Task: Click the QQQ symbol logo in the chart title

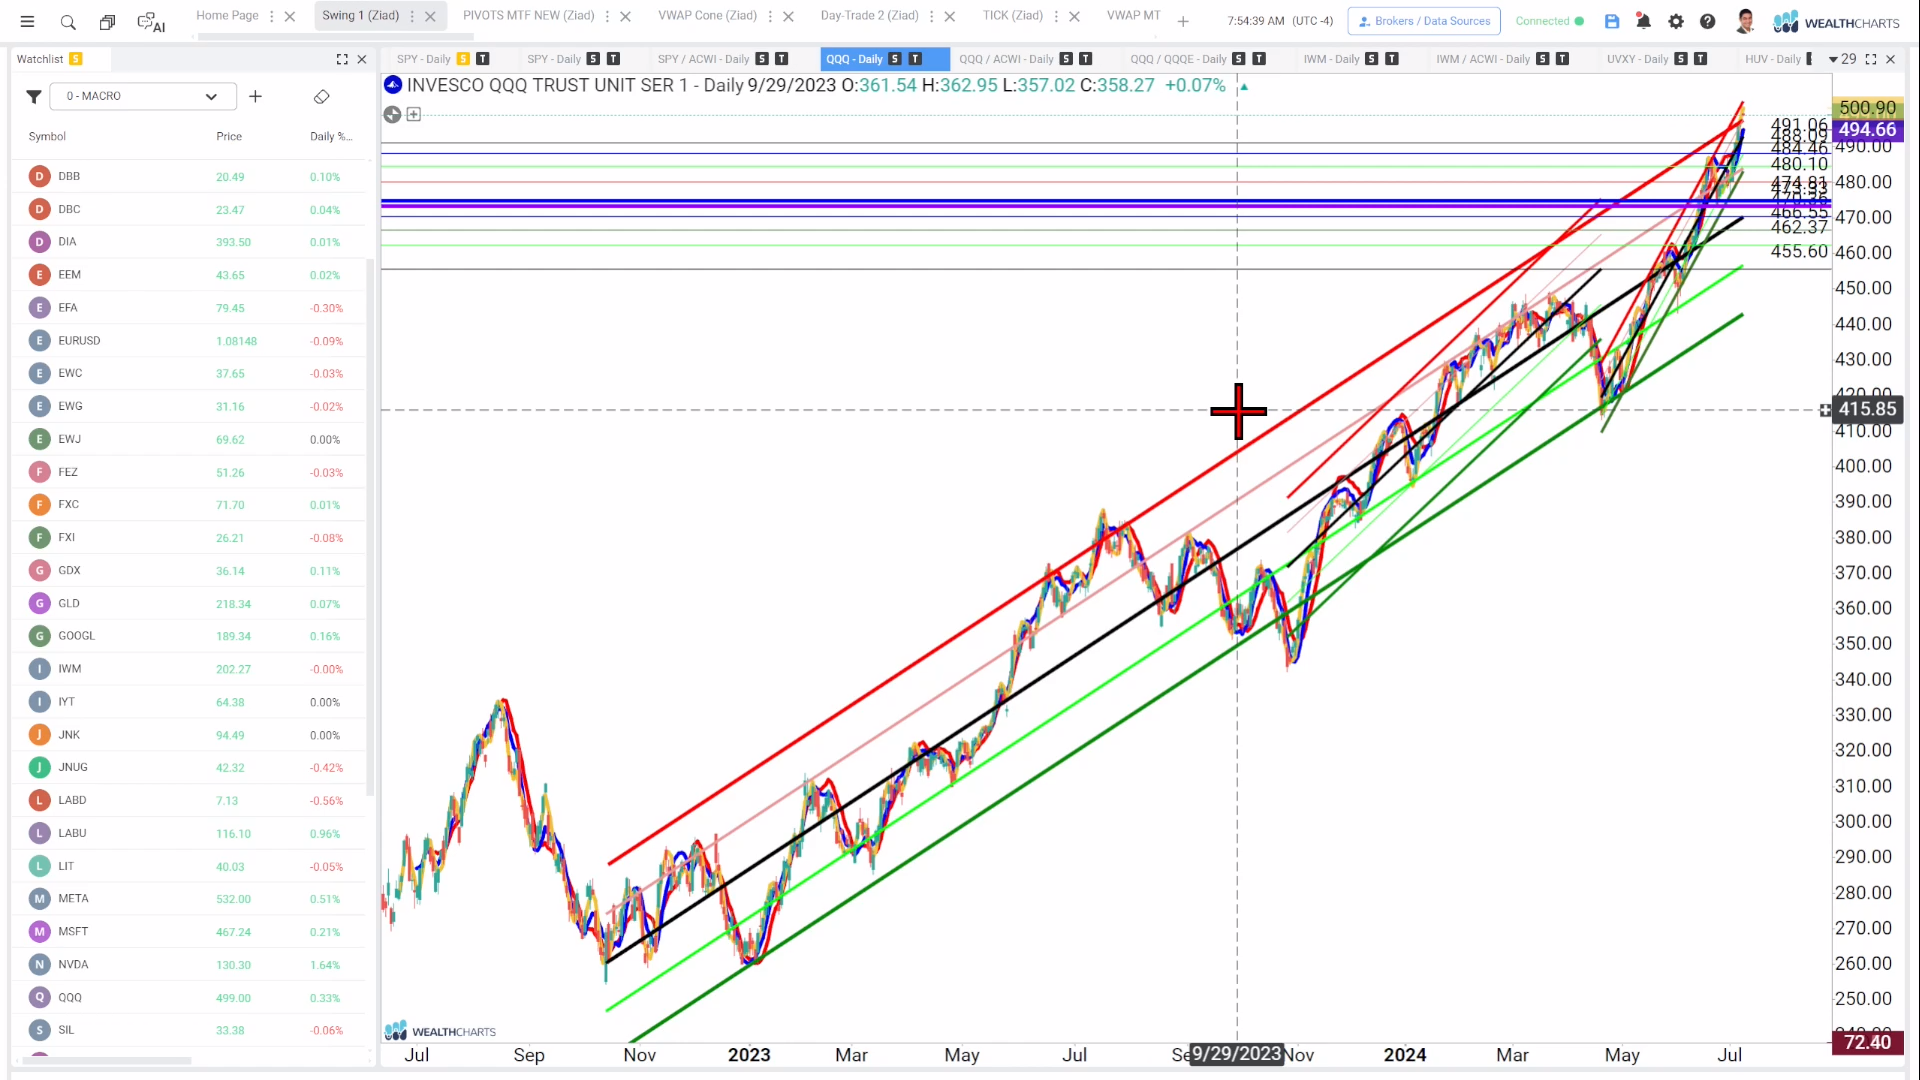Action: click(393, 85)
